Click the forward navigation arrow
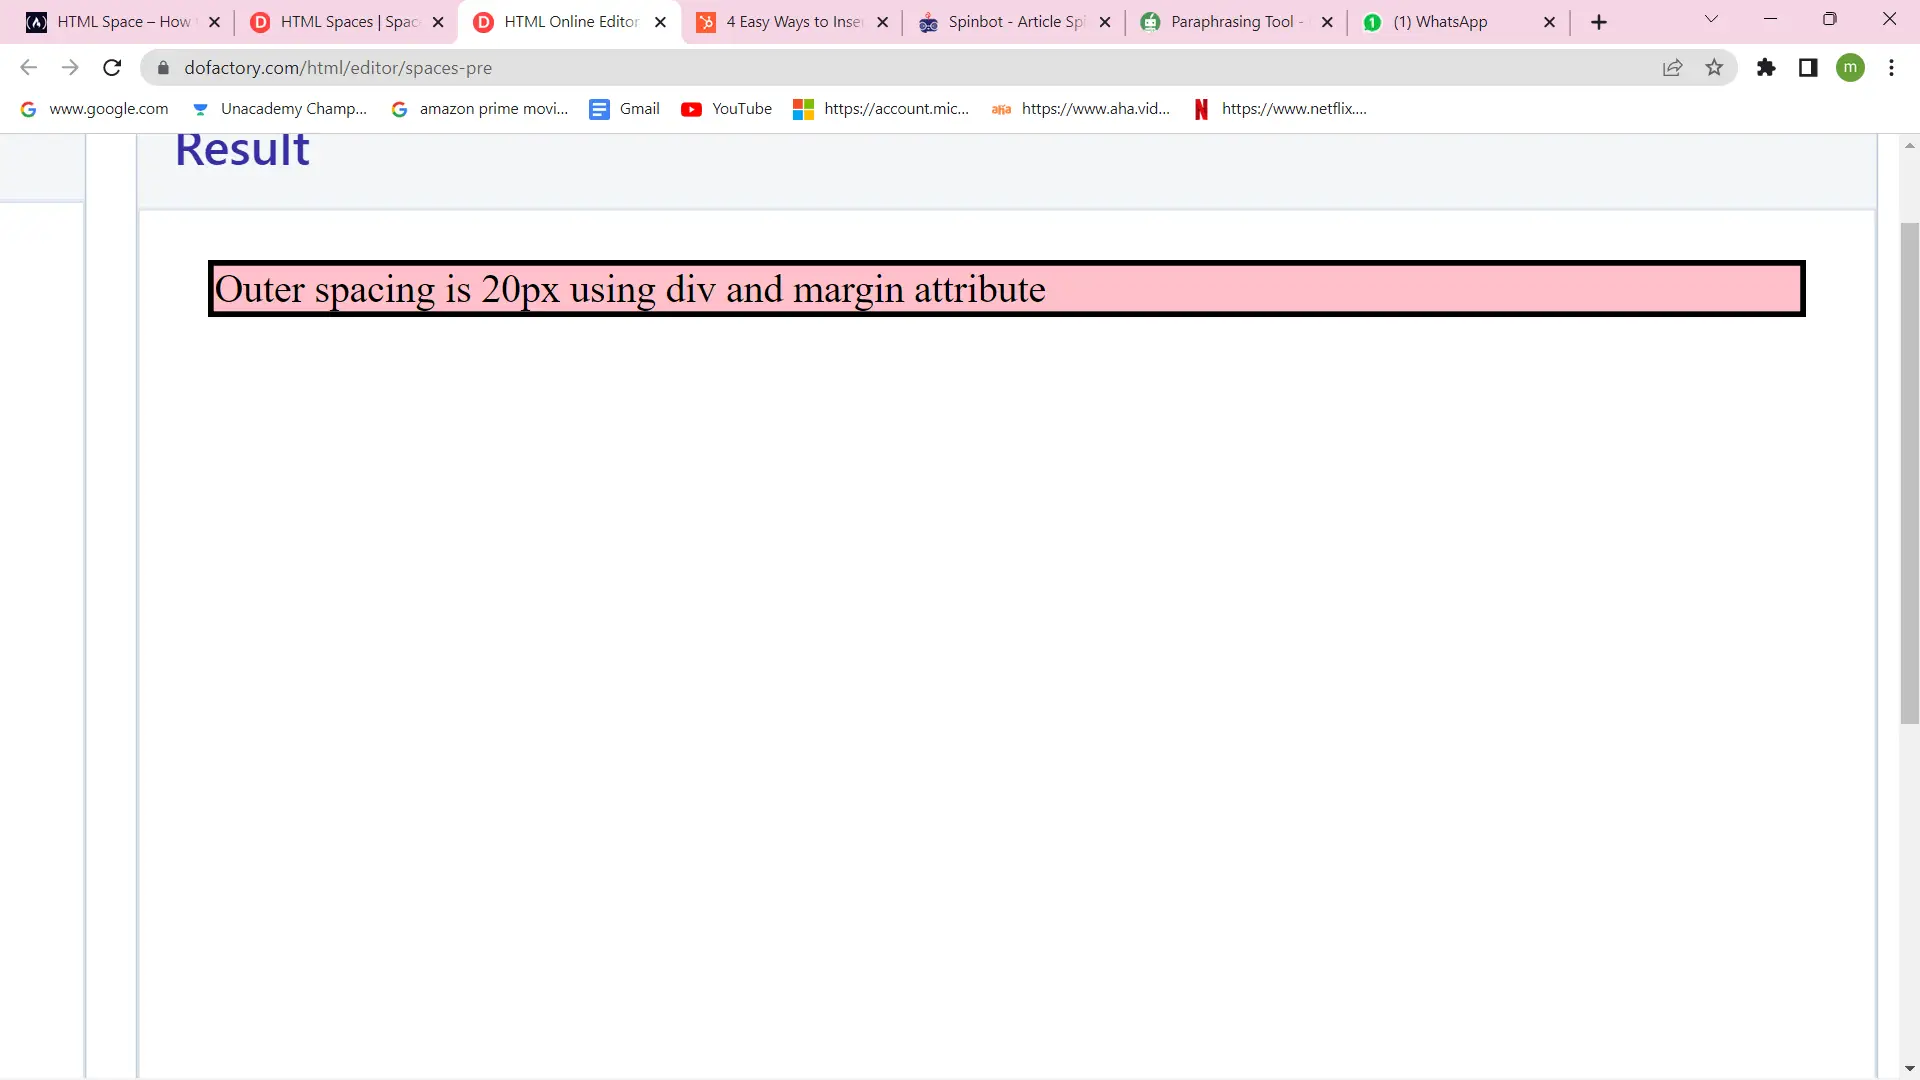This screenshot has width=1920, height=1080. coord(70,67)
